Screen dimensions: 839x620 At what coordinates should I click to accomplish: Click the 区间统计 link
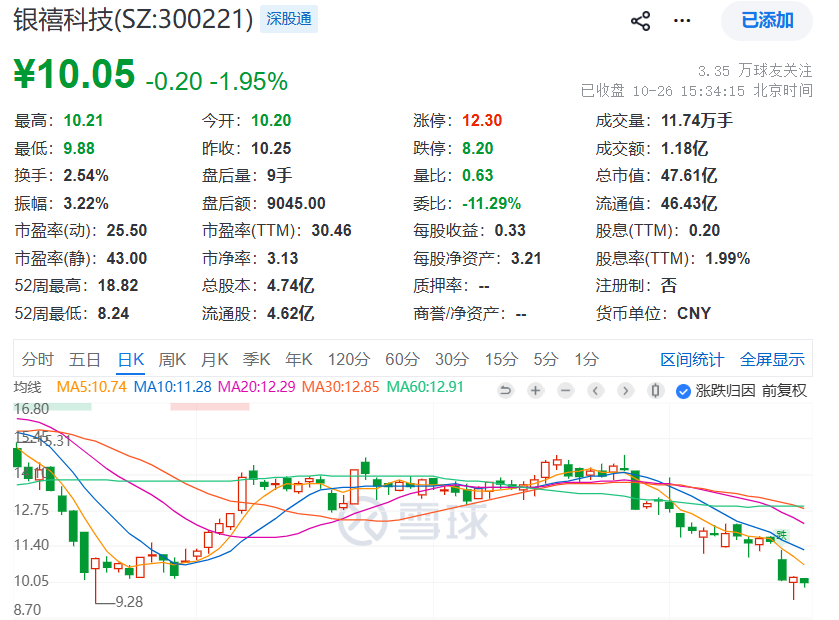click(x=692, y=359)
